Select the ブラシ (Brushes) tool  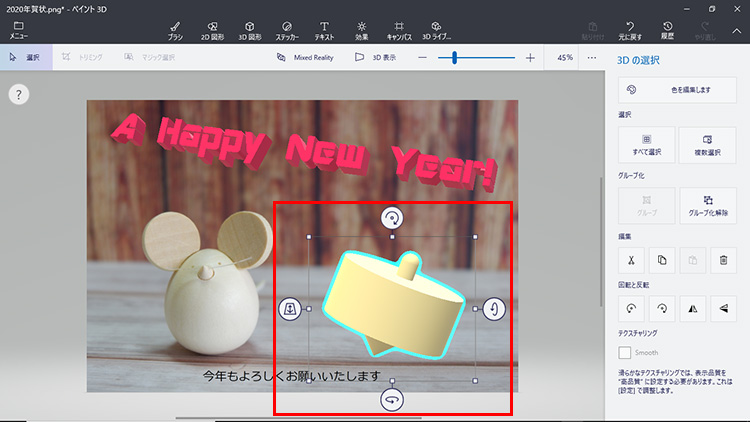click(175, 30)
